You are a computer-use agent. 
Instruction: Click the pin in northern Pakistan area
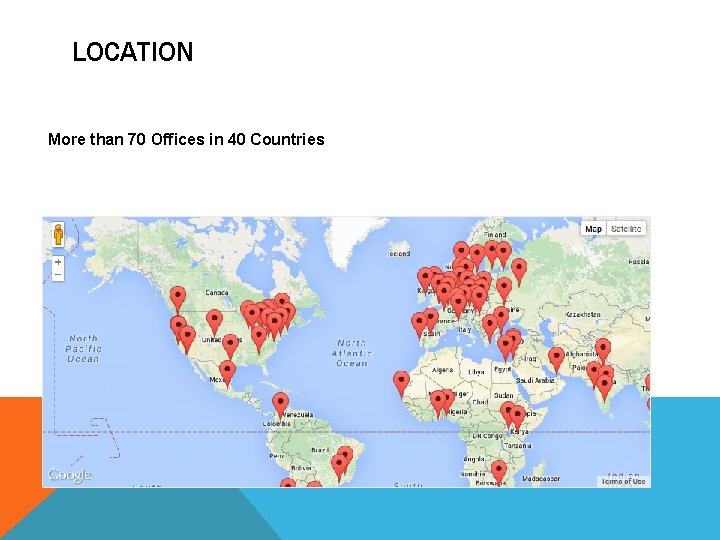pos(603,352)
